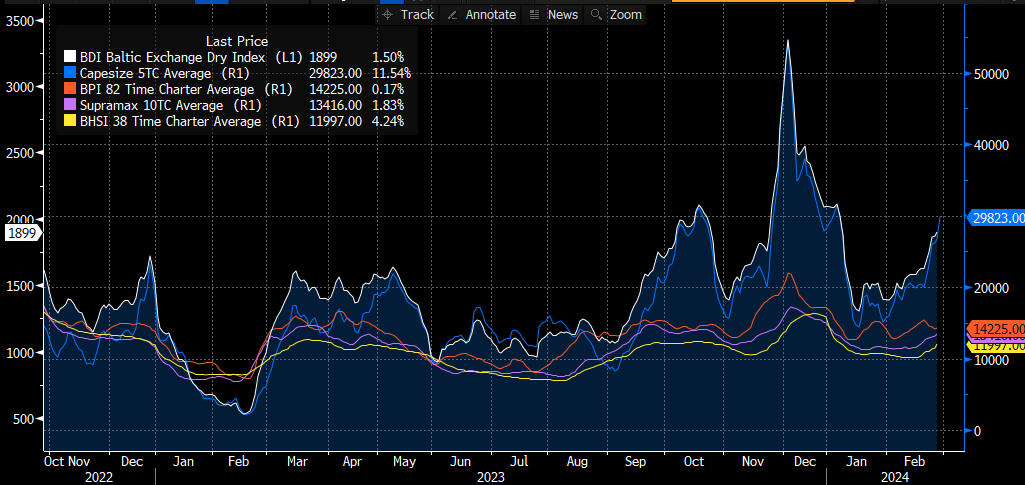Click the 0 right axis label
This screenshot has height=485, width=1025.
[977, 431]
